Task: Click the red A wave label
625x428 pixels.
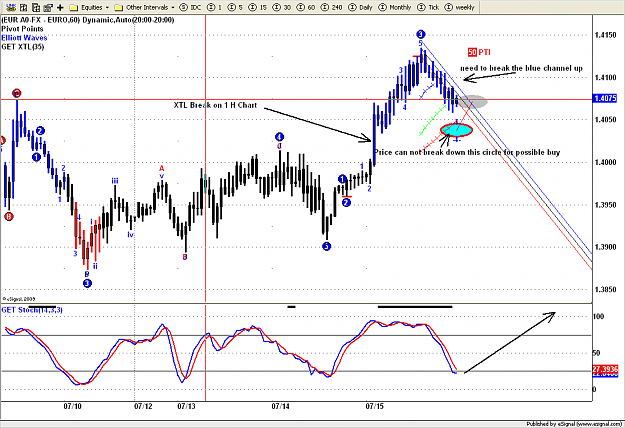Action: coord(161,168)
